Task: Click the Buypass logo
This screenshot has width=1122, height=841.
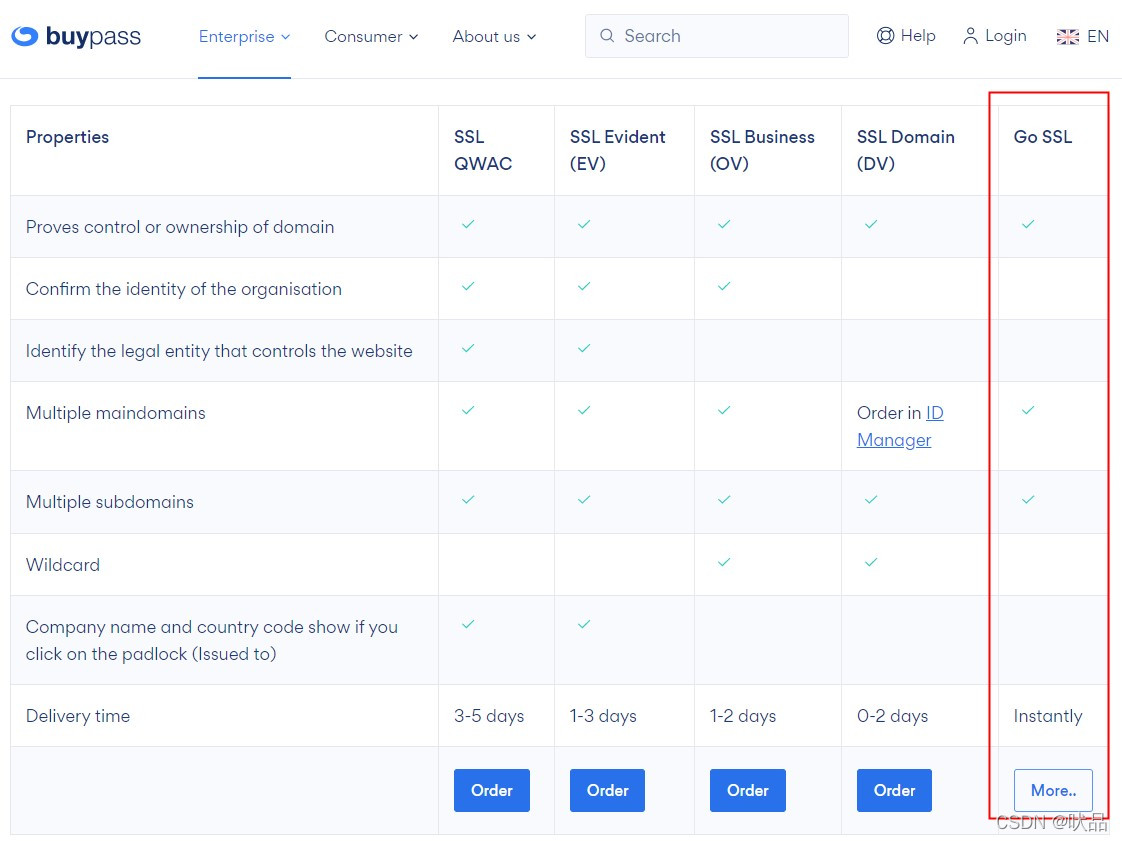Action: click(x=76, y=36)
